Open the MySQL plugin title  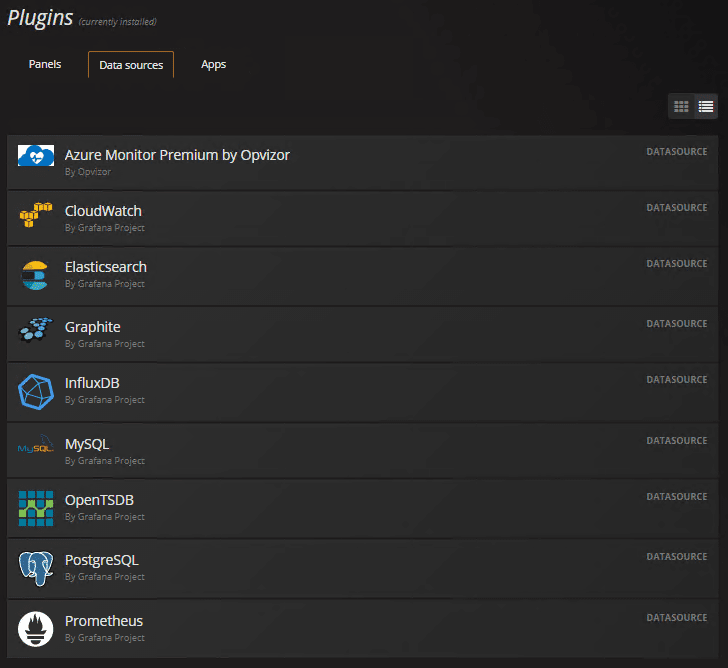click(x=87, y=444)
